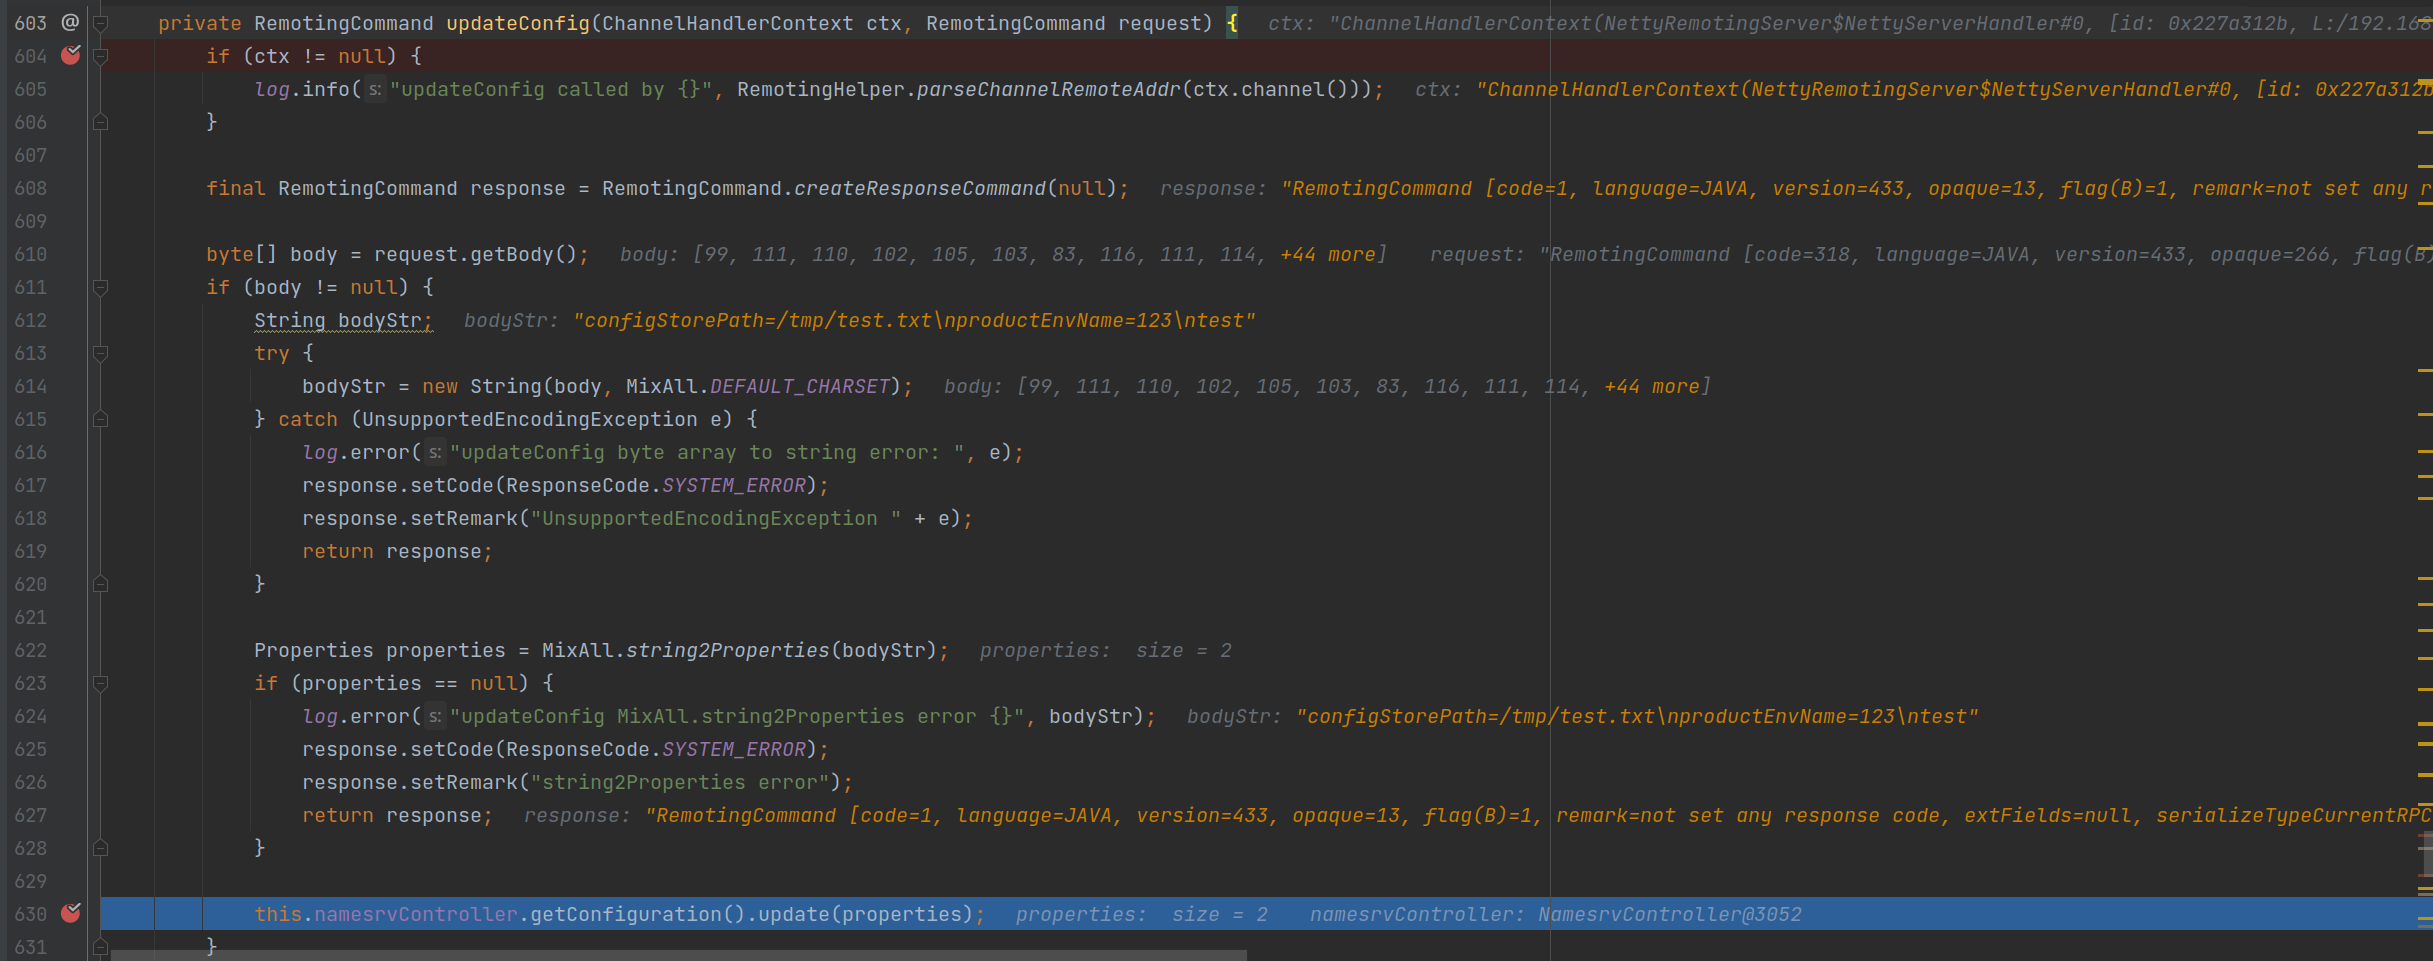
Task: Click the red breakpoint icon on line 604
Action: (70, 56)
